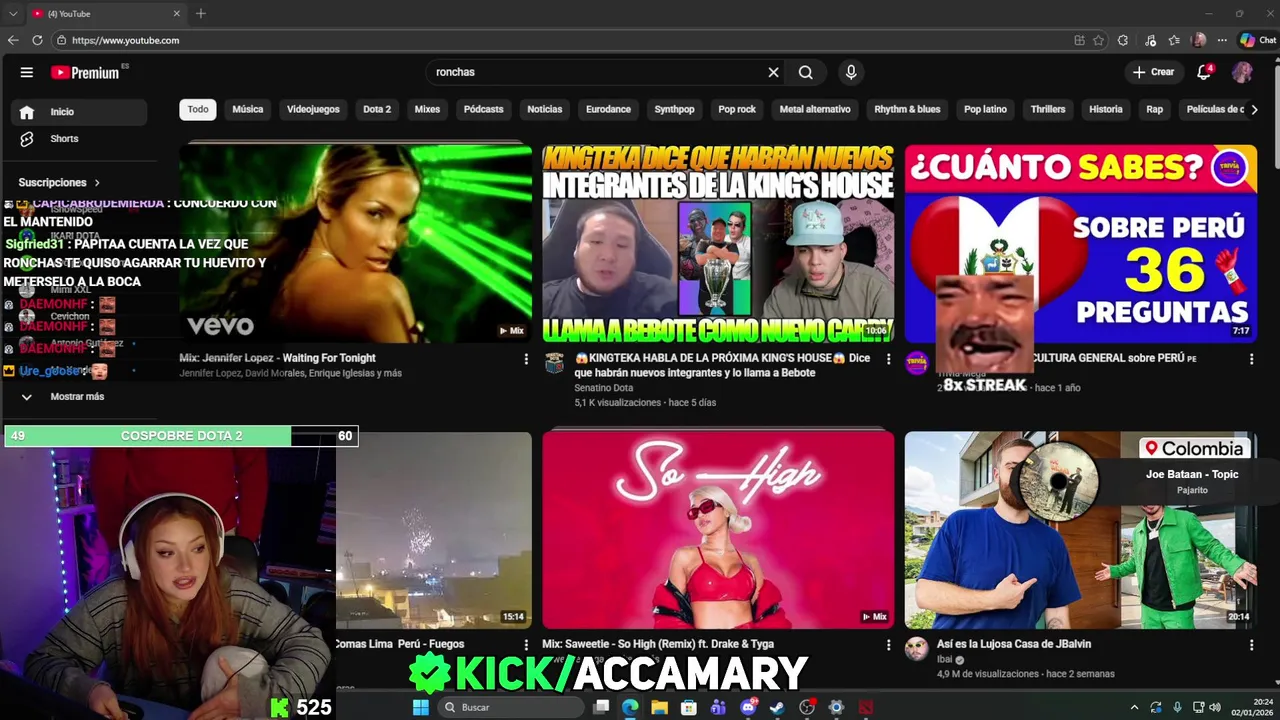The width and height of the screenshot is (1280, 720).
Task: Select the Rap filter chip
Action: click(x=1155, y=109)
